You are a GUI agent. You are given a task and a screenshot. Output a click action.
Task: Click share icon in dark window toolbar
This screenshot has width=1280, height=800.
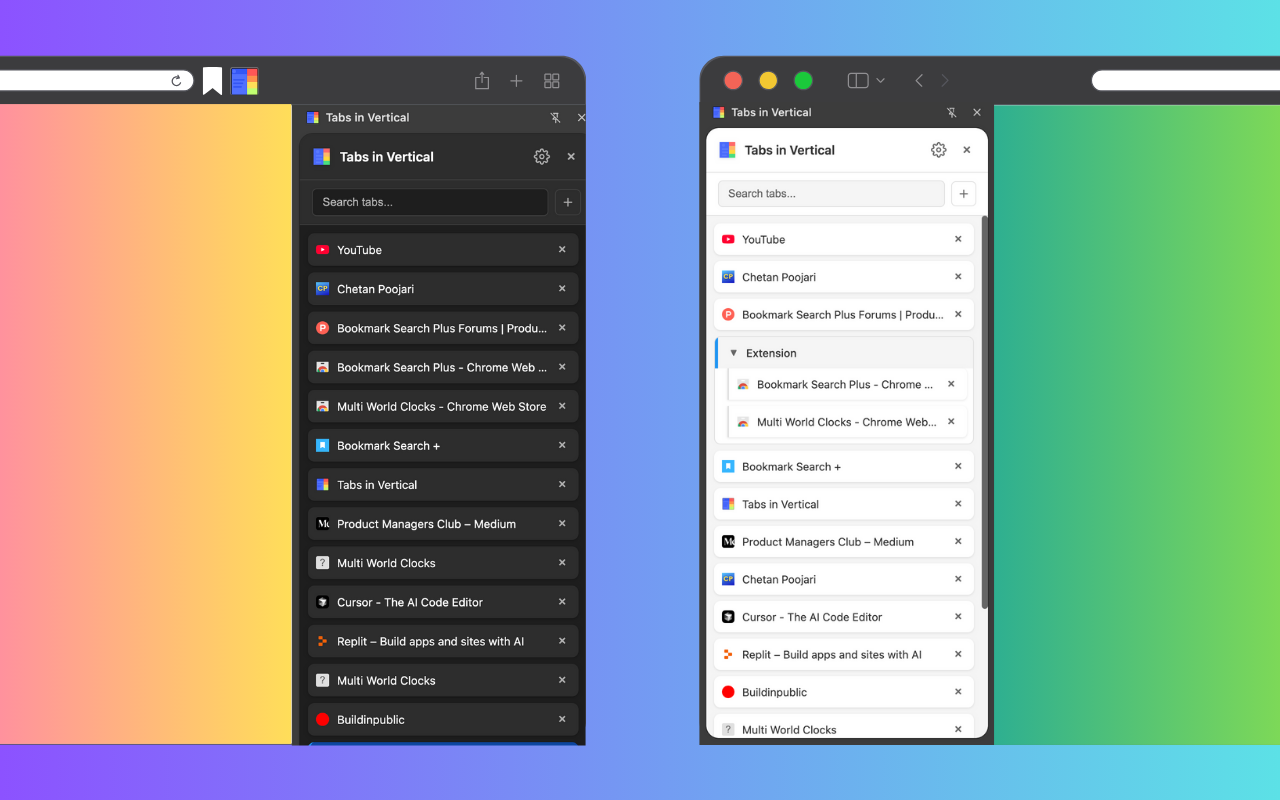click(482, 81)
